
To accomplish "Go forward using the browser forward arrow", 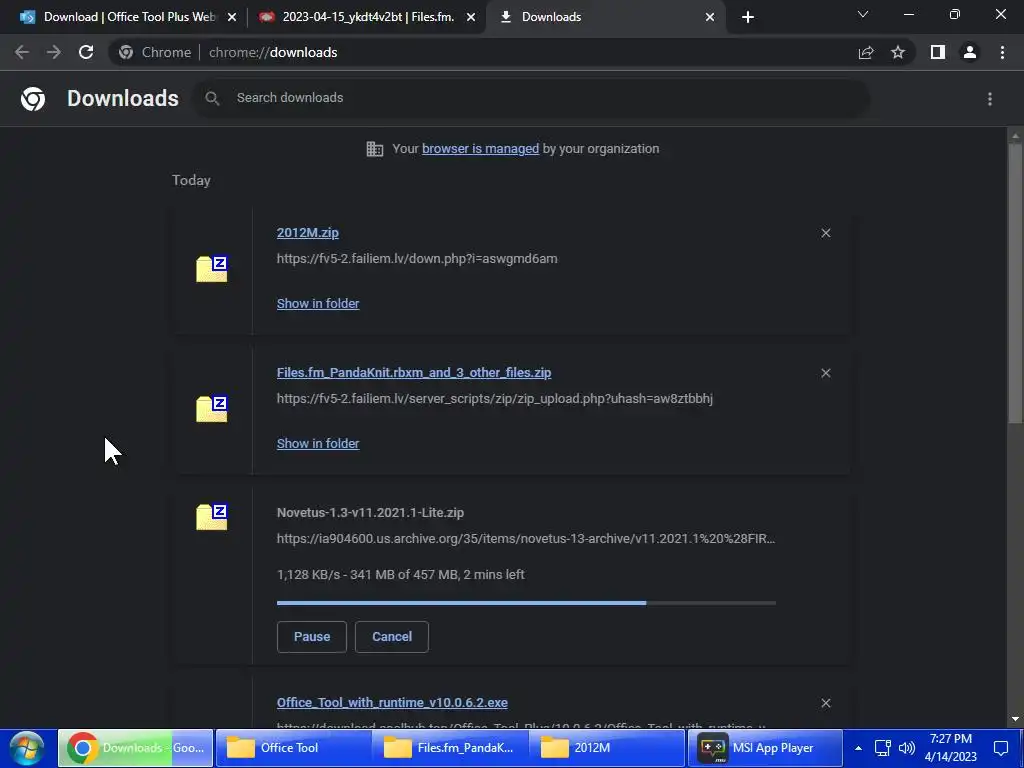I will click(x=54, y=52).
